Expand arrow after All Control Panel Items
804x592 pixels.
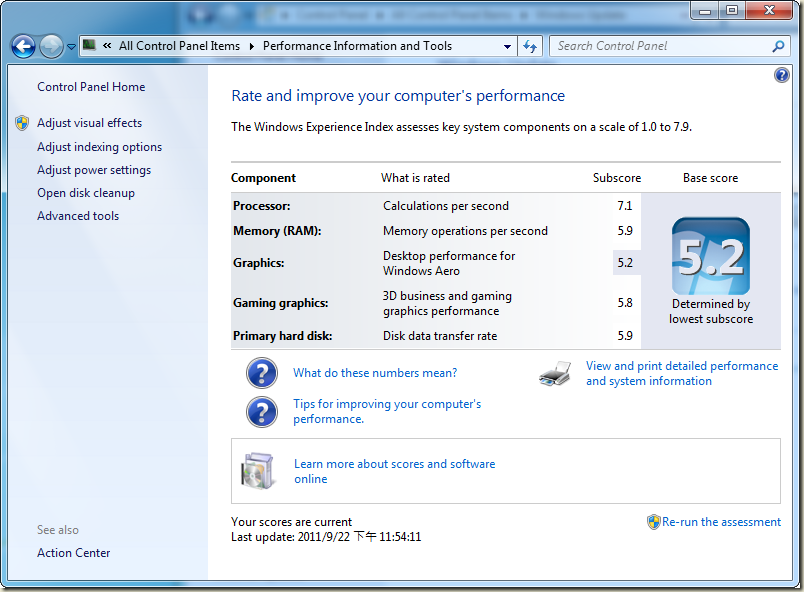click(x=252, y=46)
